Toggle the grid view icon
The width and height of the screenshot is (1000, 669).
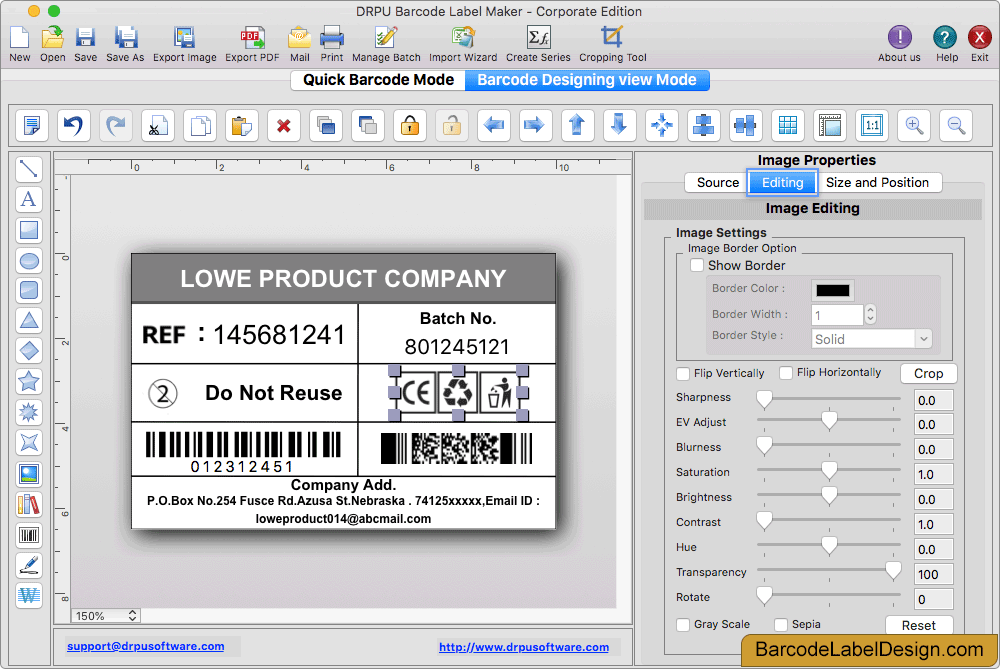point(788,125)
